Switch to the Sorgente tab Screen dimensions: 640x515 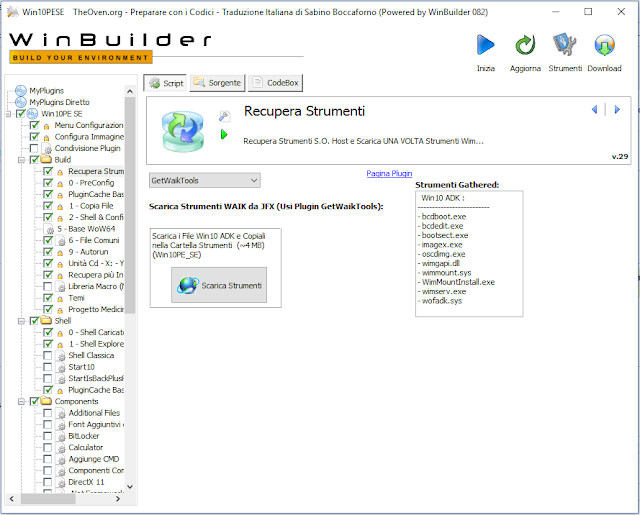pos(217,83)
